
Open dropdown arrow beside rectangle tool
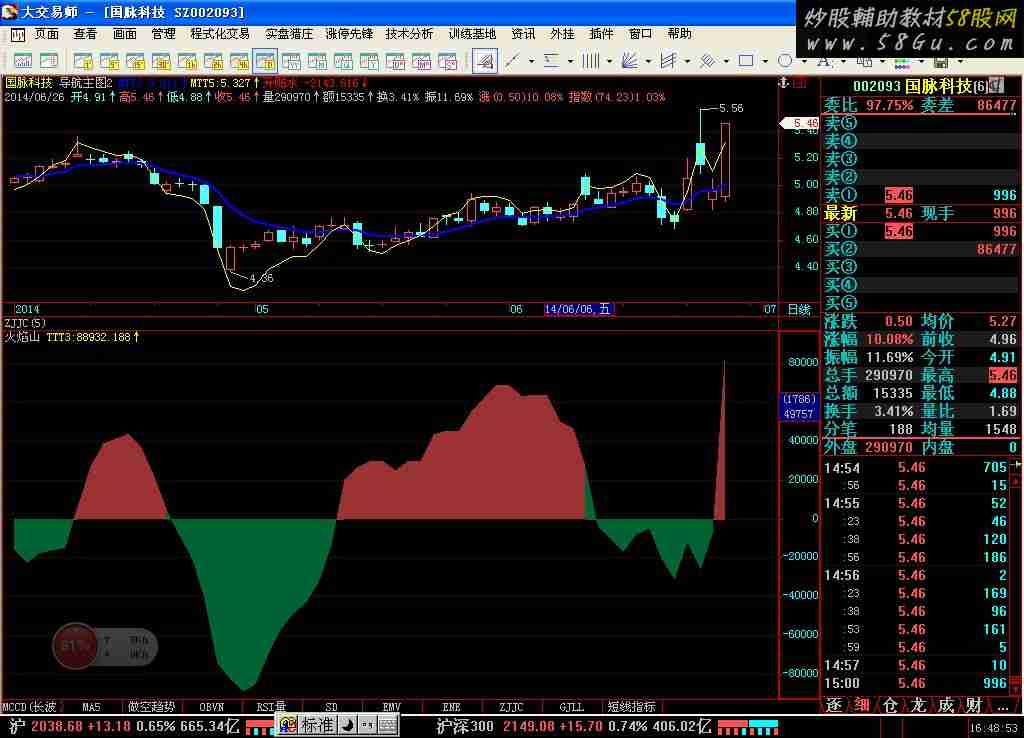tap(765, 61)
